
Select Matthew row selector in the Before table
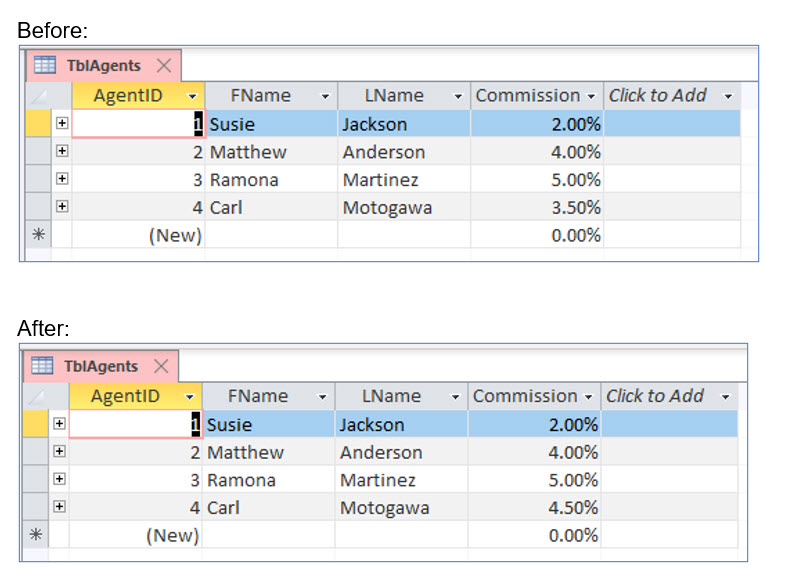click(38, 151)
